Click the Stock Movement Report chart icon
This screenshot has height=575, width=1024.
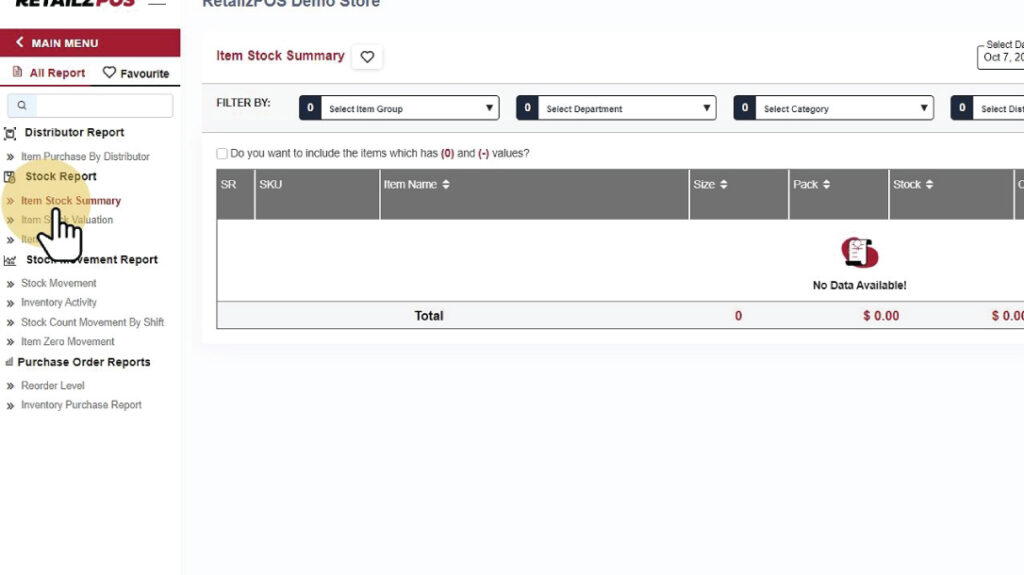click(x=10, y=260)
